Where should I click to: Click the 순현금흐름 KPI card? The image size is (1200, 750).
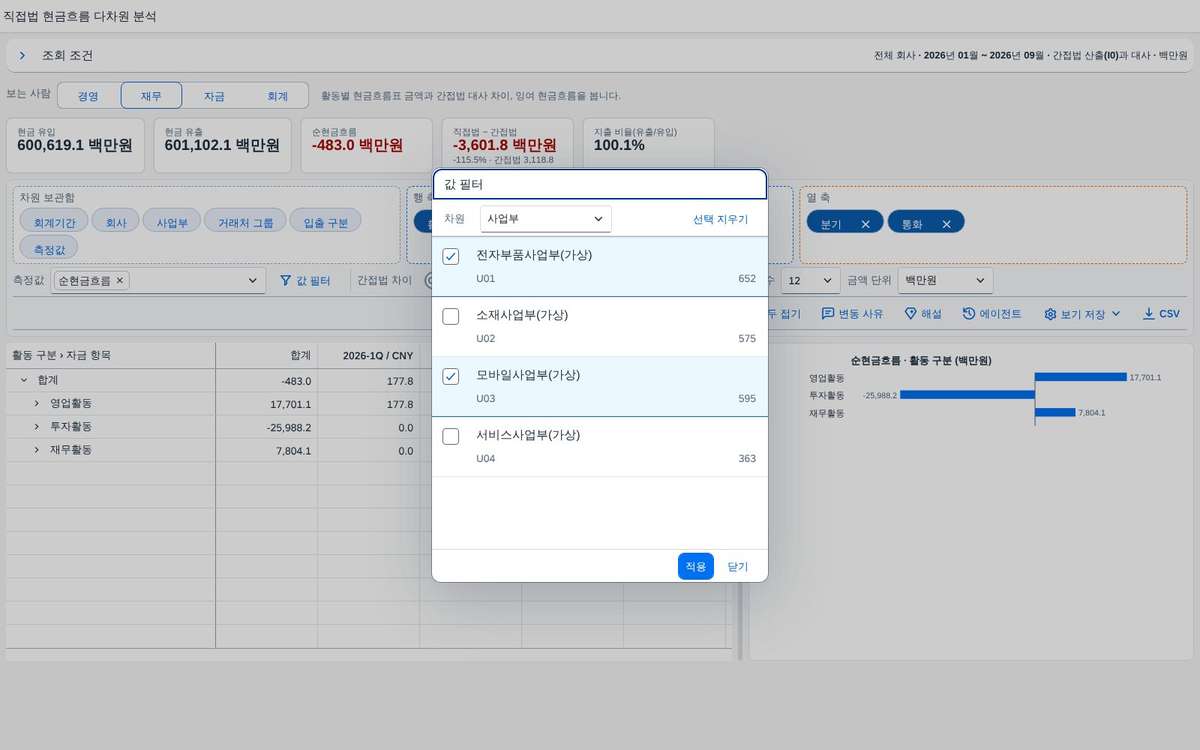coord(366,144)
